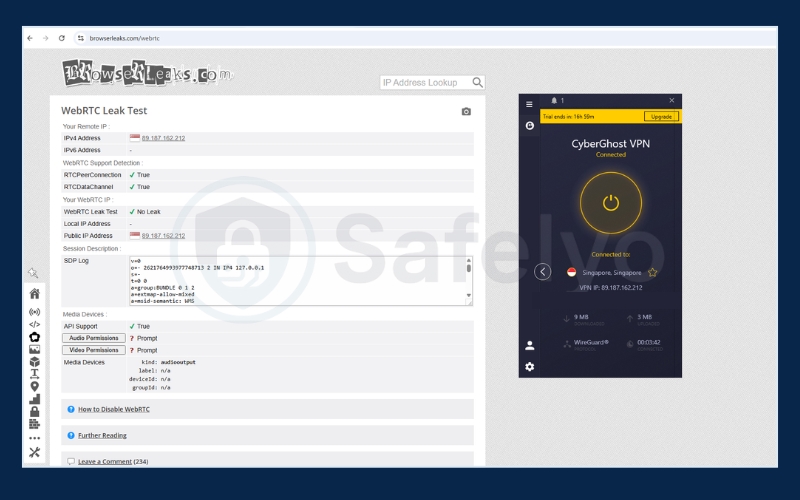Open the CyberGhost hamburger menu
This screenshot has height=500, width=800.
(529, 104)
